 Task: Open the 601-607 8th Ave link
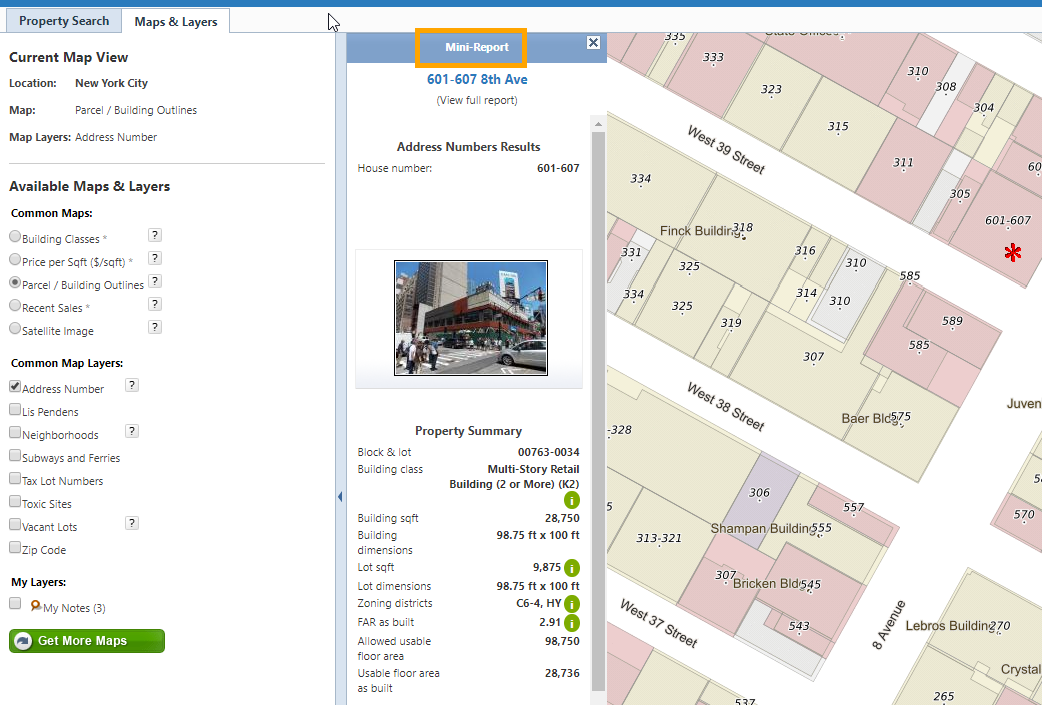pyautogui.click(x=477, y=79)
